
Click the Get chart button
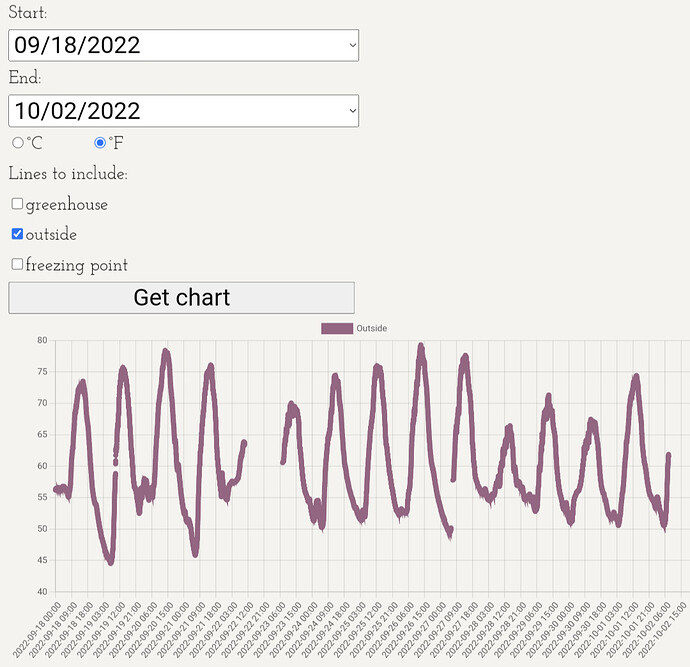[x=181, y=298]
